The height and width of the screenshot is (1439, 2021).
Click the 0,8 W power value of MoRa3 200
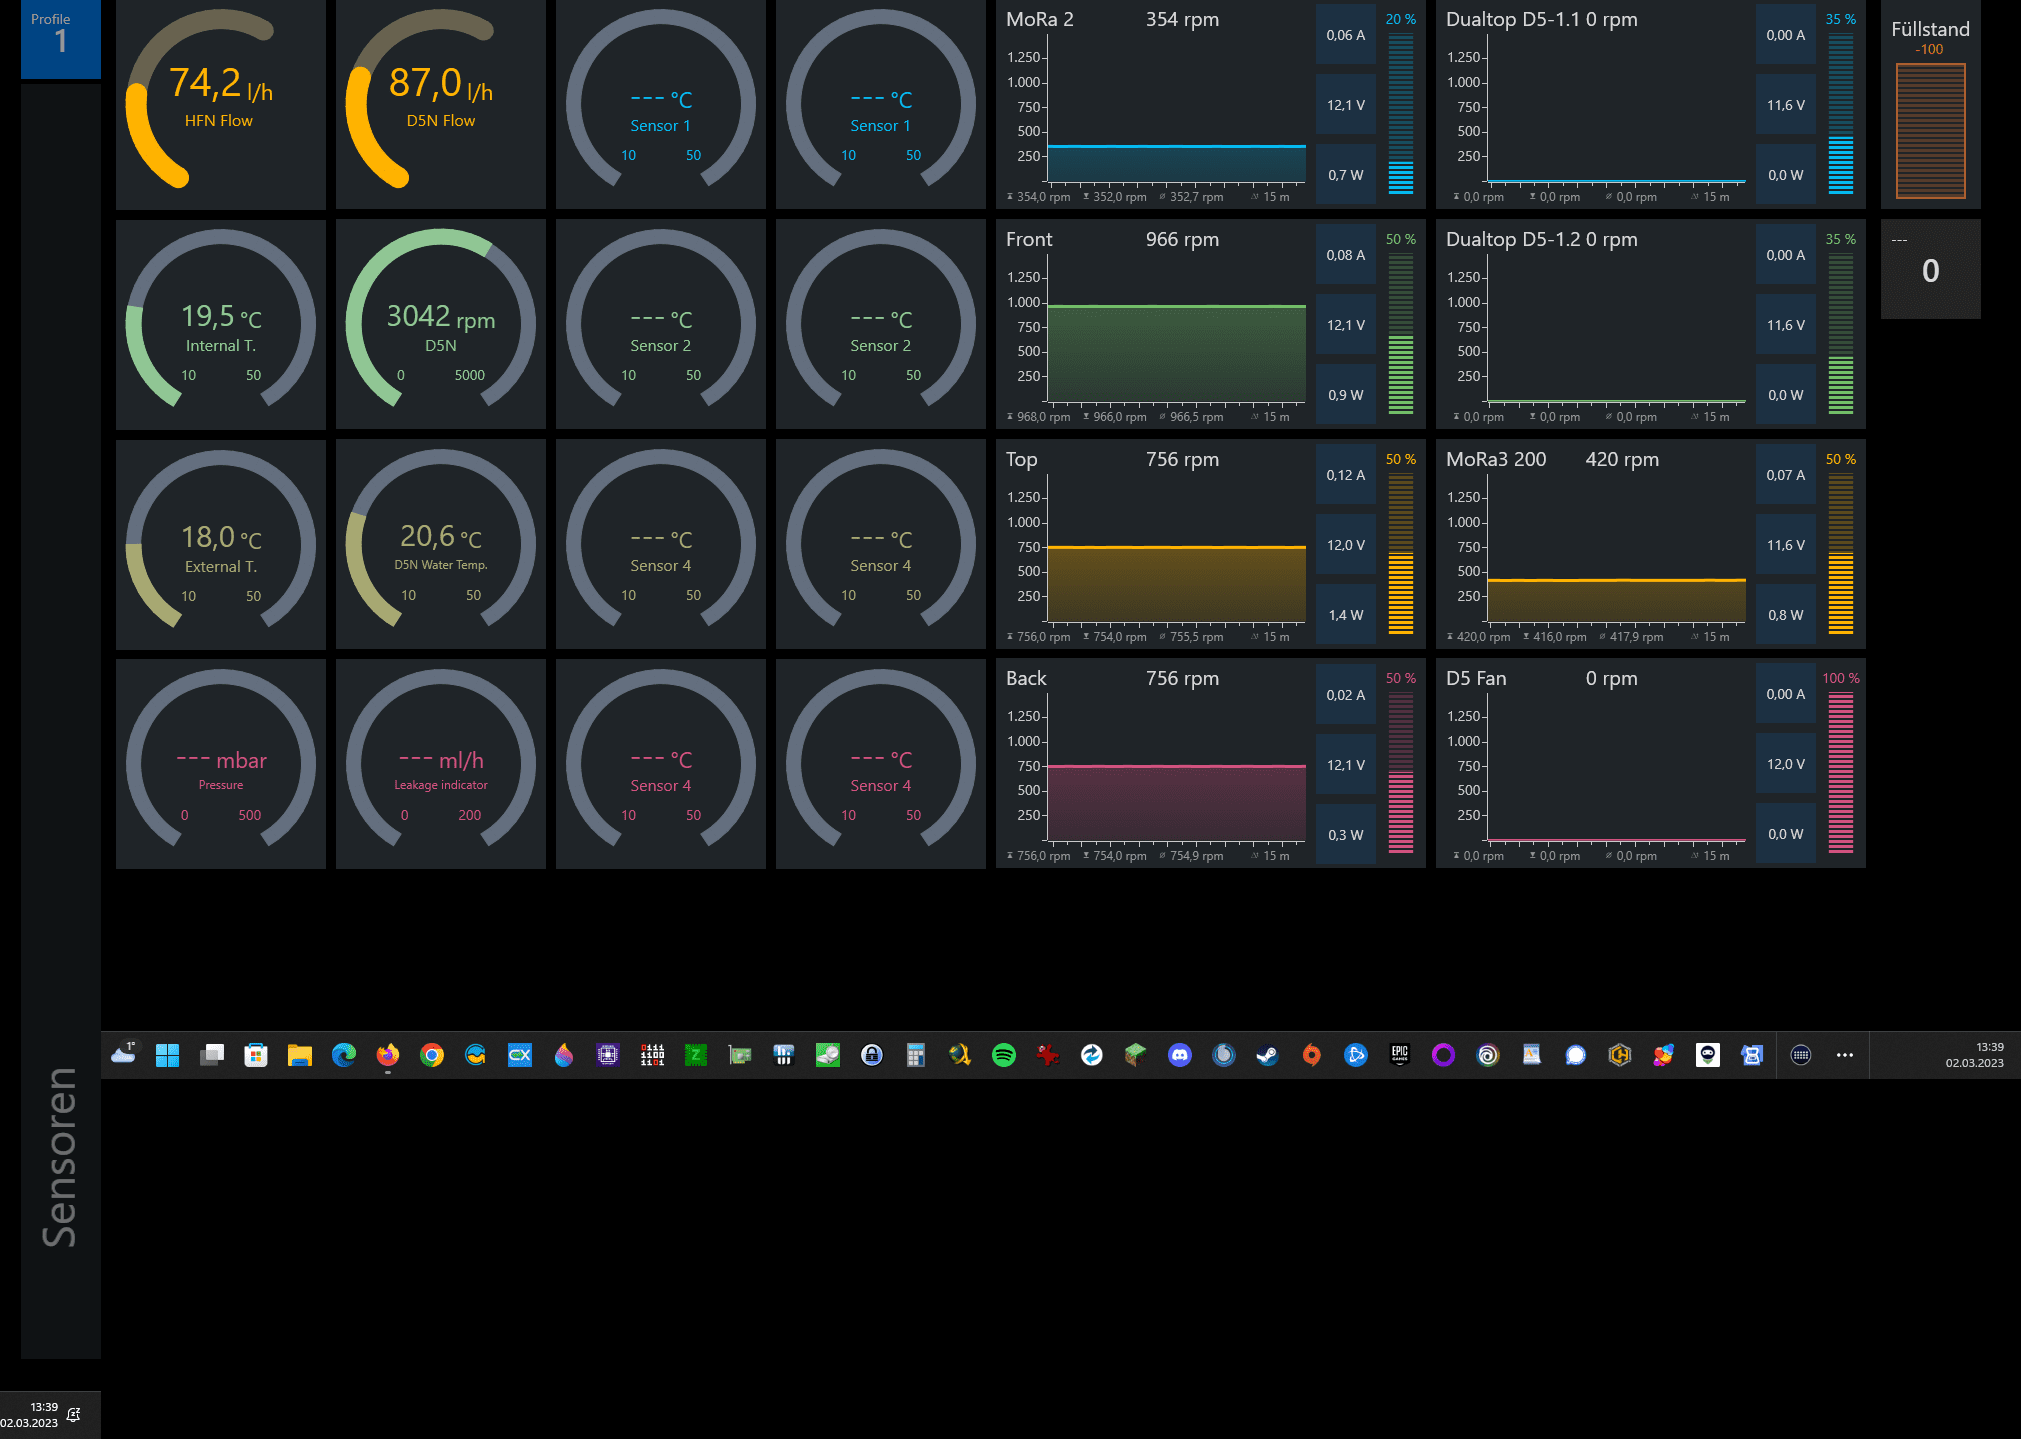click(x=1786, y=615)
